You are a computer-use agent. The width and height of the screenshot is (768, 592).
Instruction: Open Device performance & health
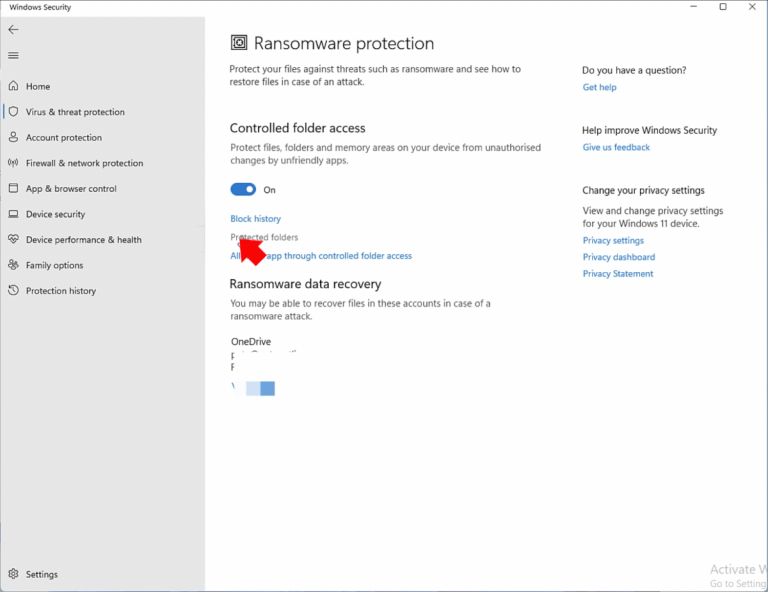[83, 239]
